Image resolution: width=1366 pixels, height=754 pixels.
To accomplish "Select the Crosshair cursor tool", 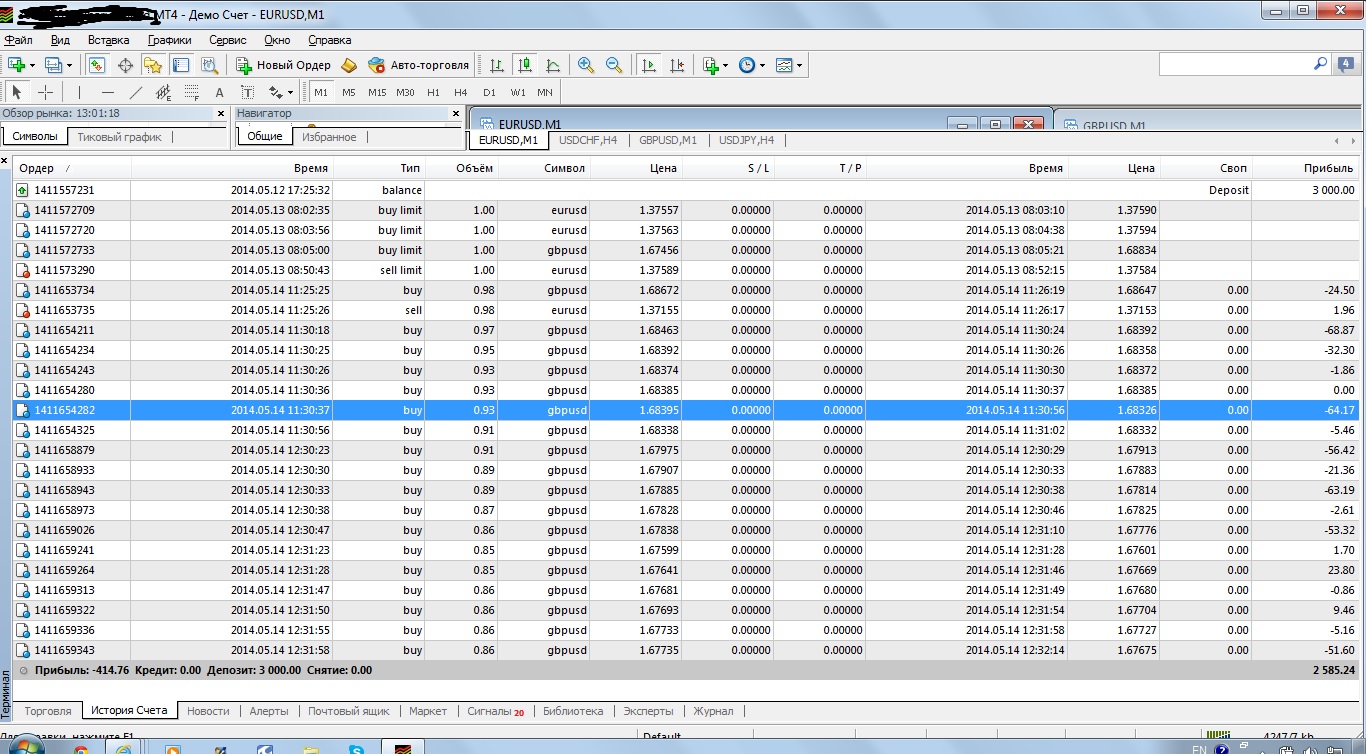I will [x=46, y=92].
